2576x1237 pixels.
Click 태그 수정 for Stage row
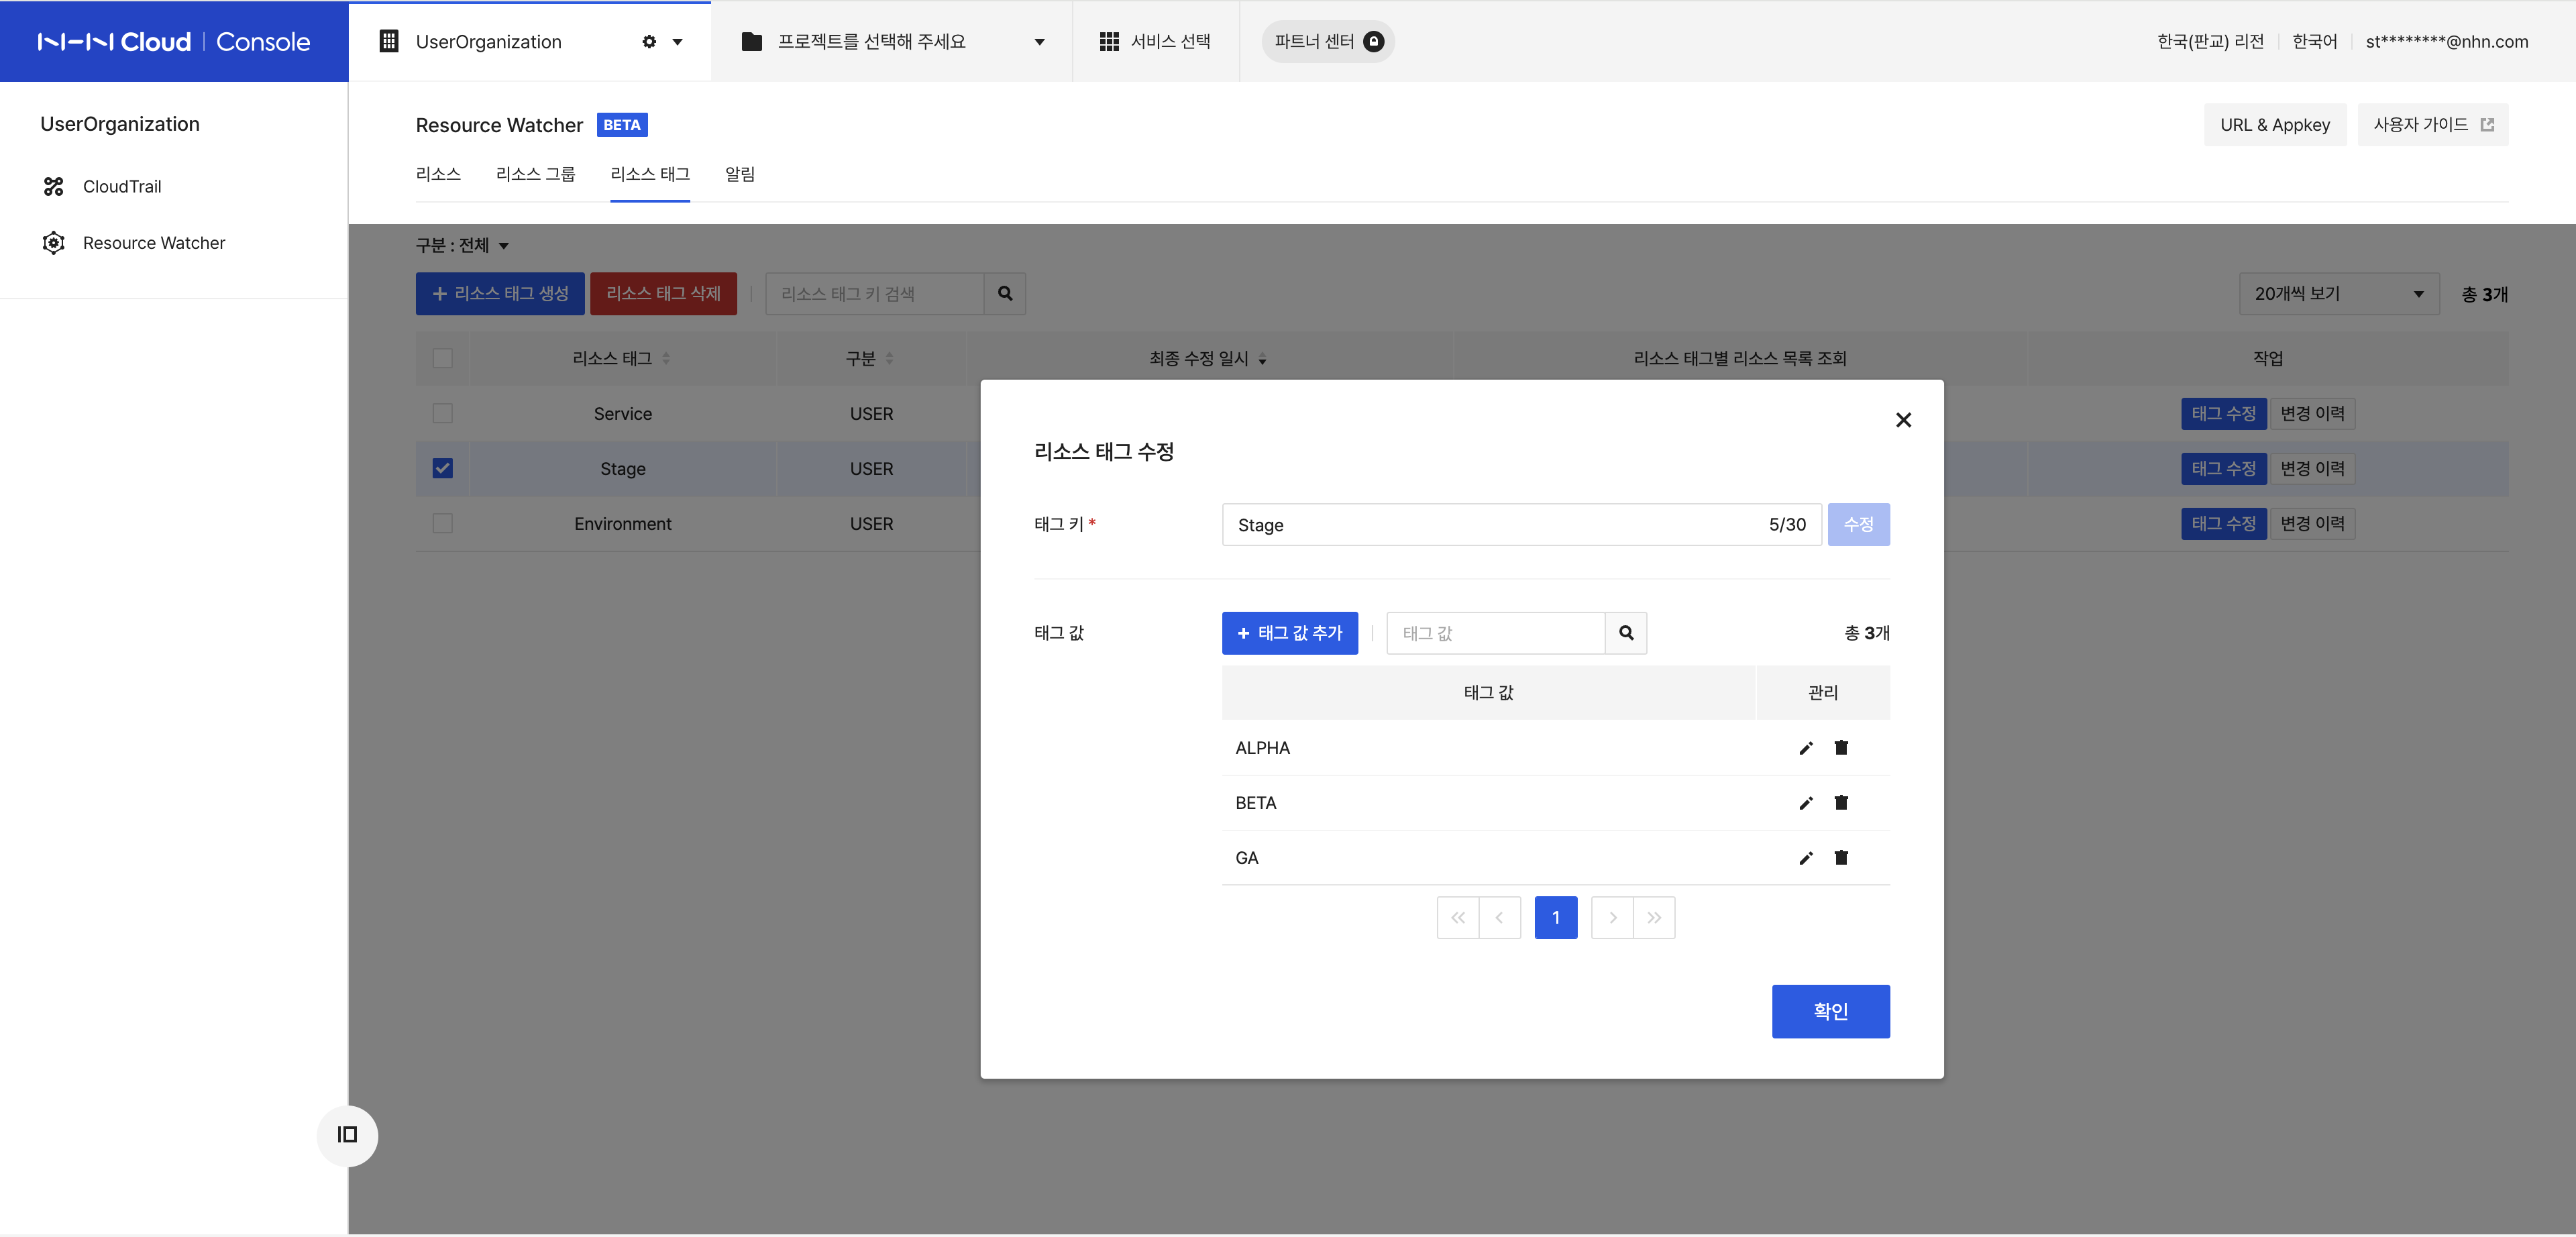click(x=2224, y=469)
